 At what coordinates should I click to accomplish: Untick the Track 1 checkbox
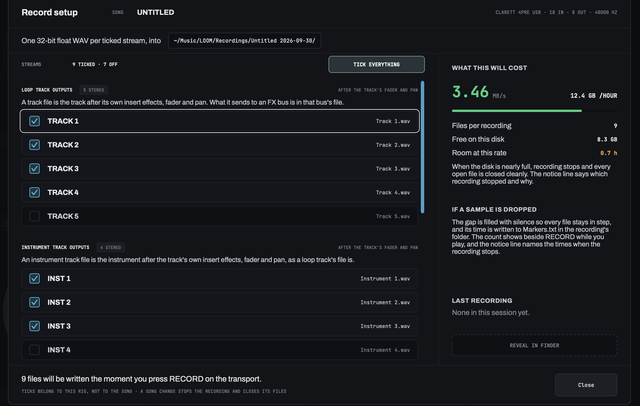point(34,121)
